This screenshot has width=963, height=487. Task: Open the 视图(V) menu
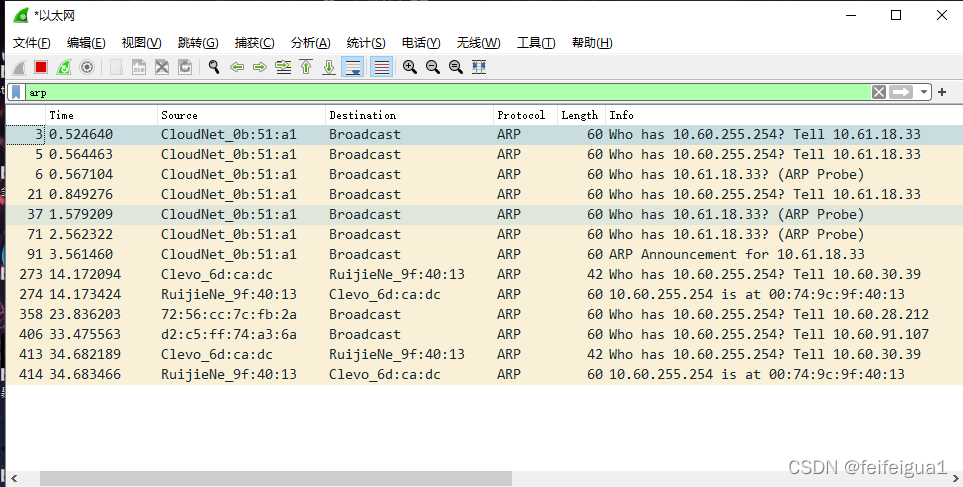point(141,42)
